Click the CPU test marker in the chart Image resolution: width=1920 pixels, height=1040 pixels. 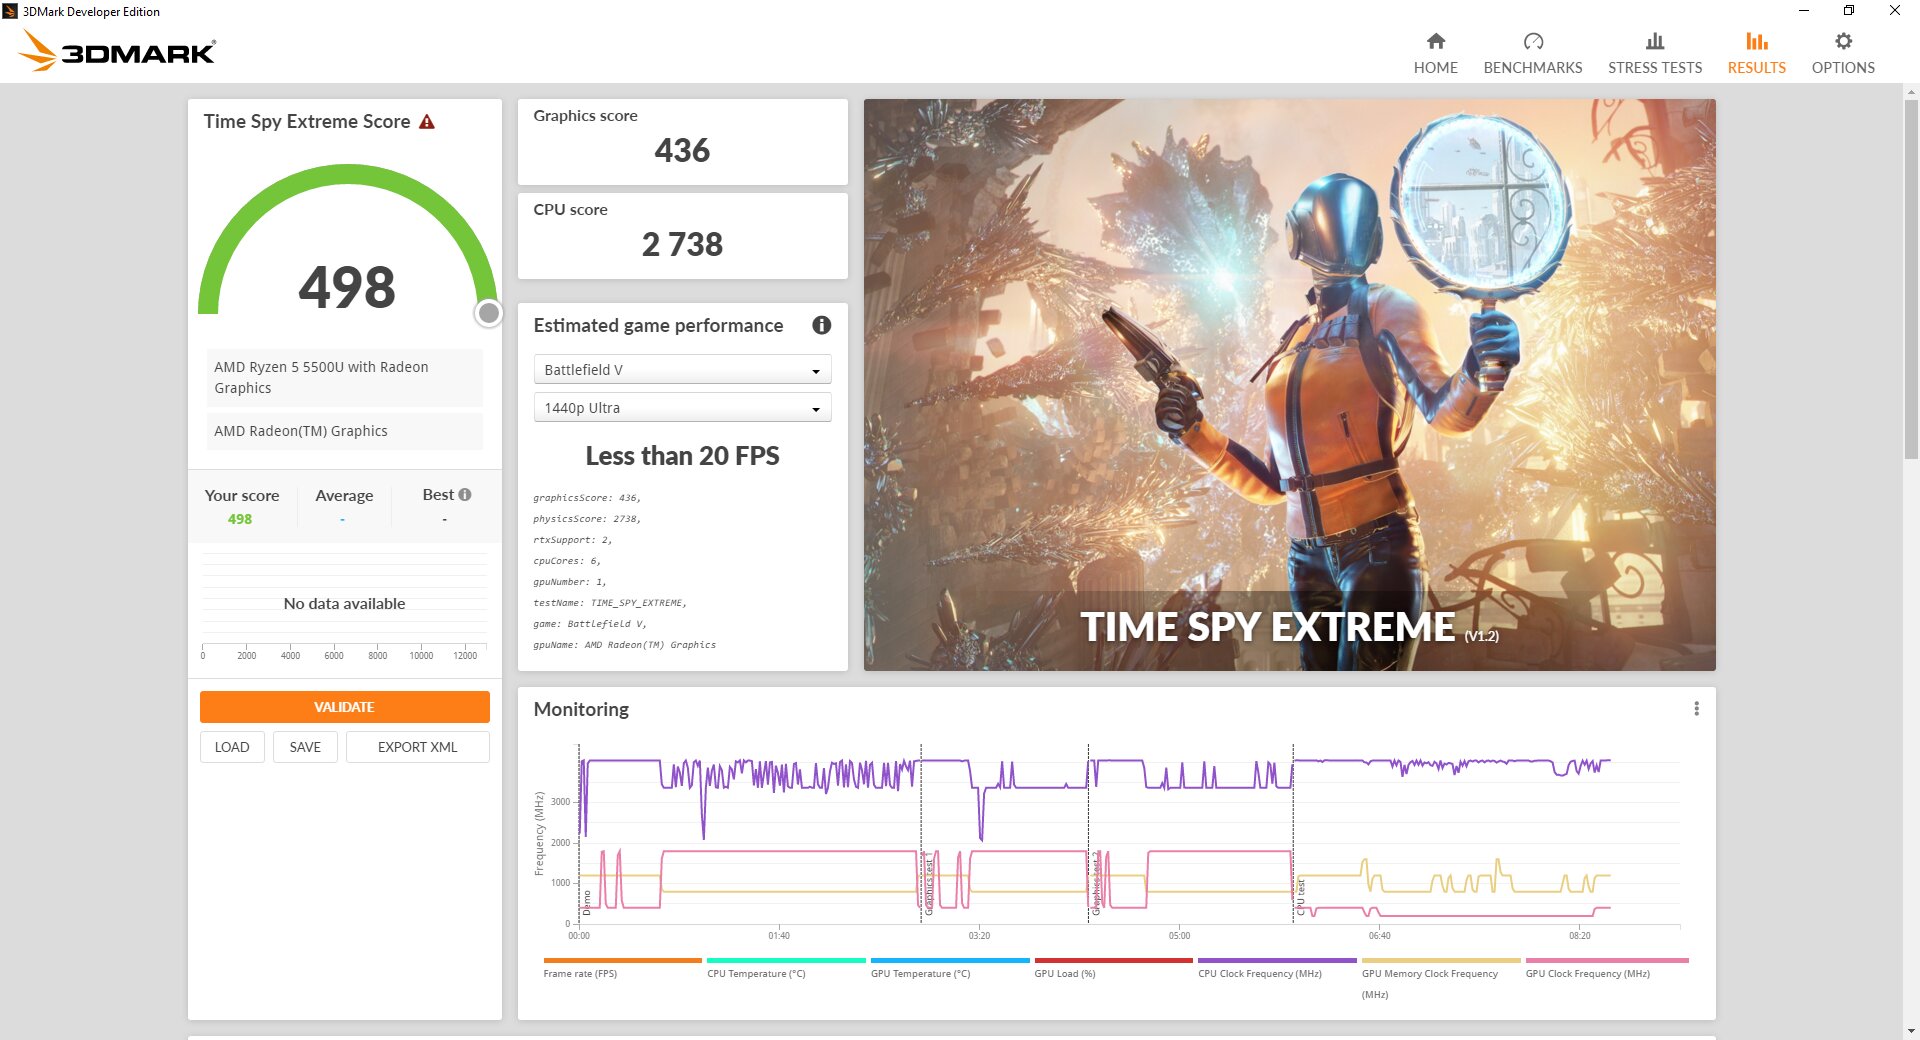pyautogui.click(x=1301, y=897)
